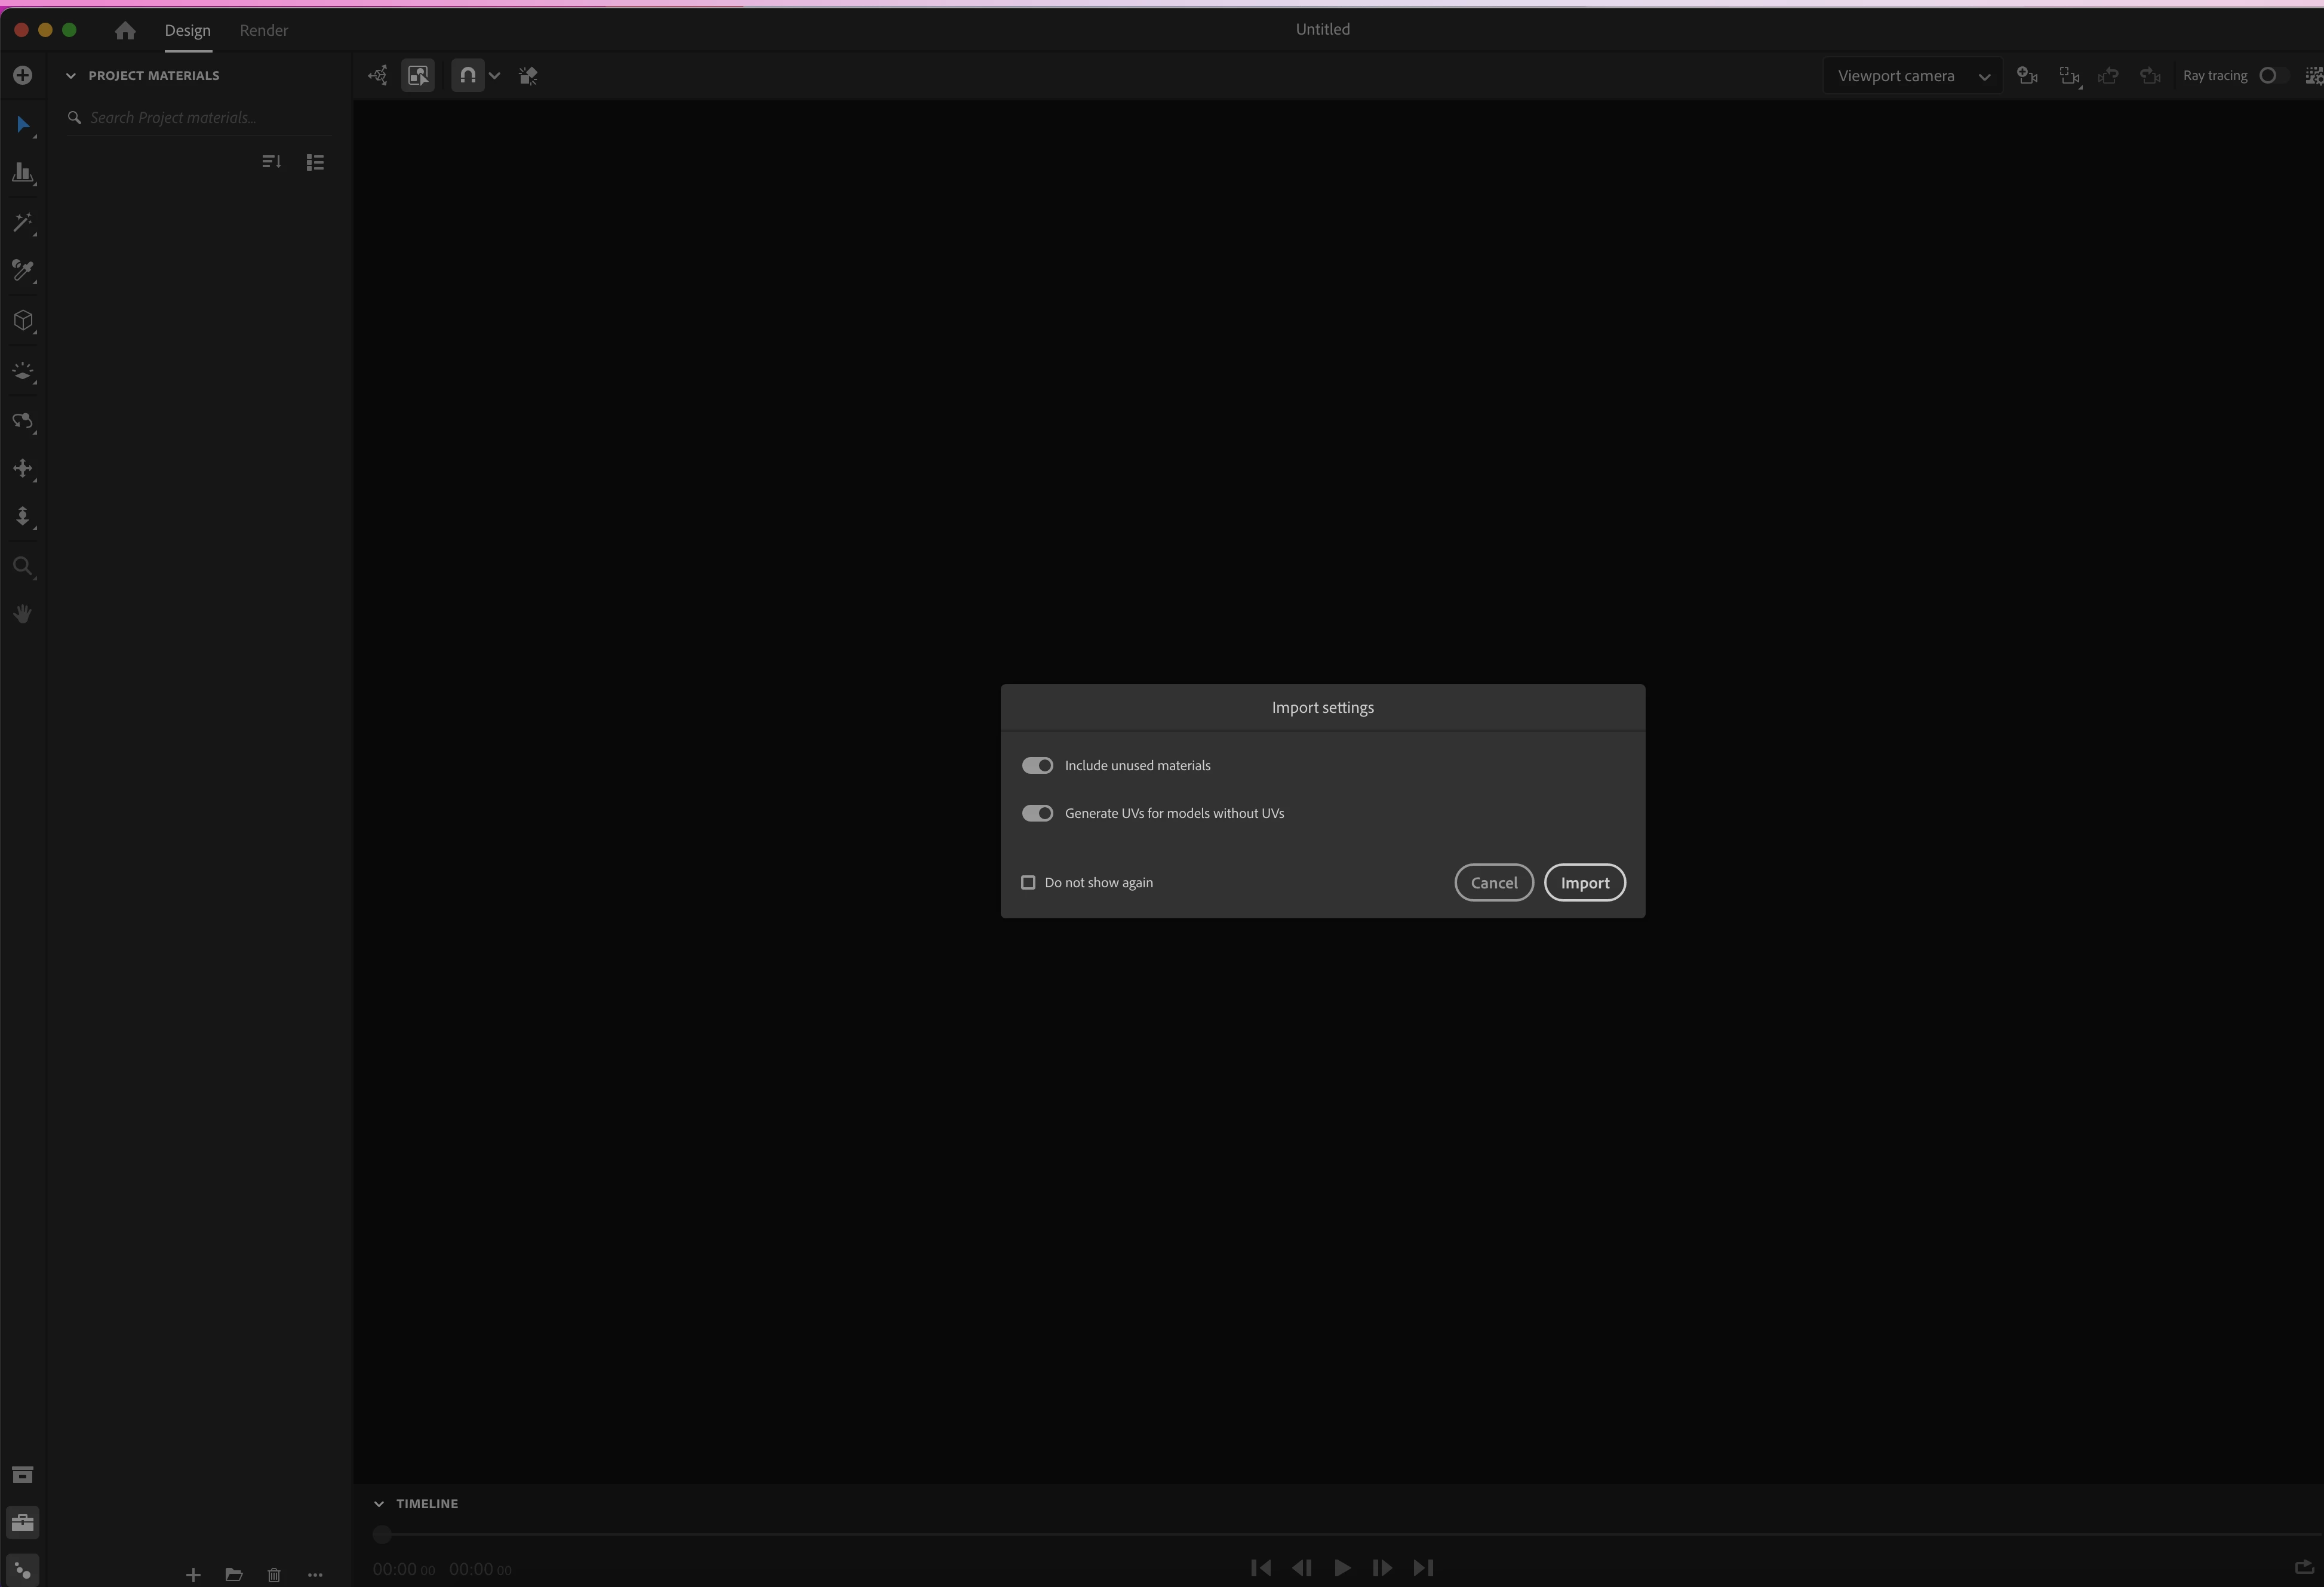Viewport: 2324px width, 1587px height.
Task: Click the Import button
Action: click(1584, 883)
